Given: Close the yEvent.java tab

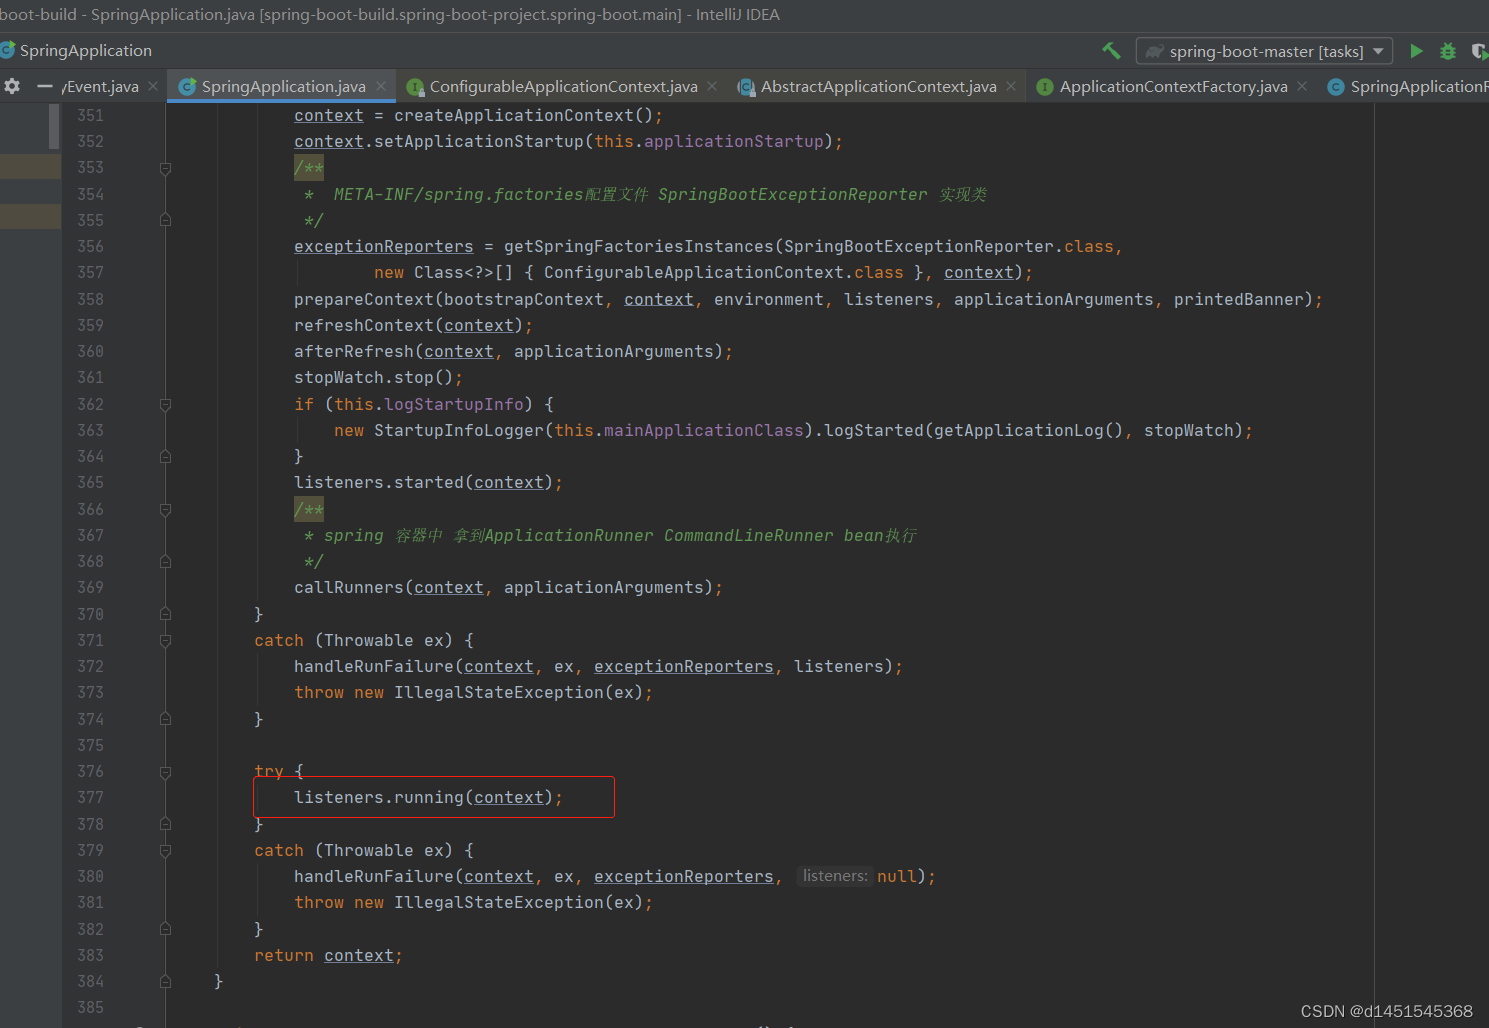Looking at the screenshot, I should [153, 86].
